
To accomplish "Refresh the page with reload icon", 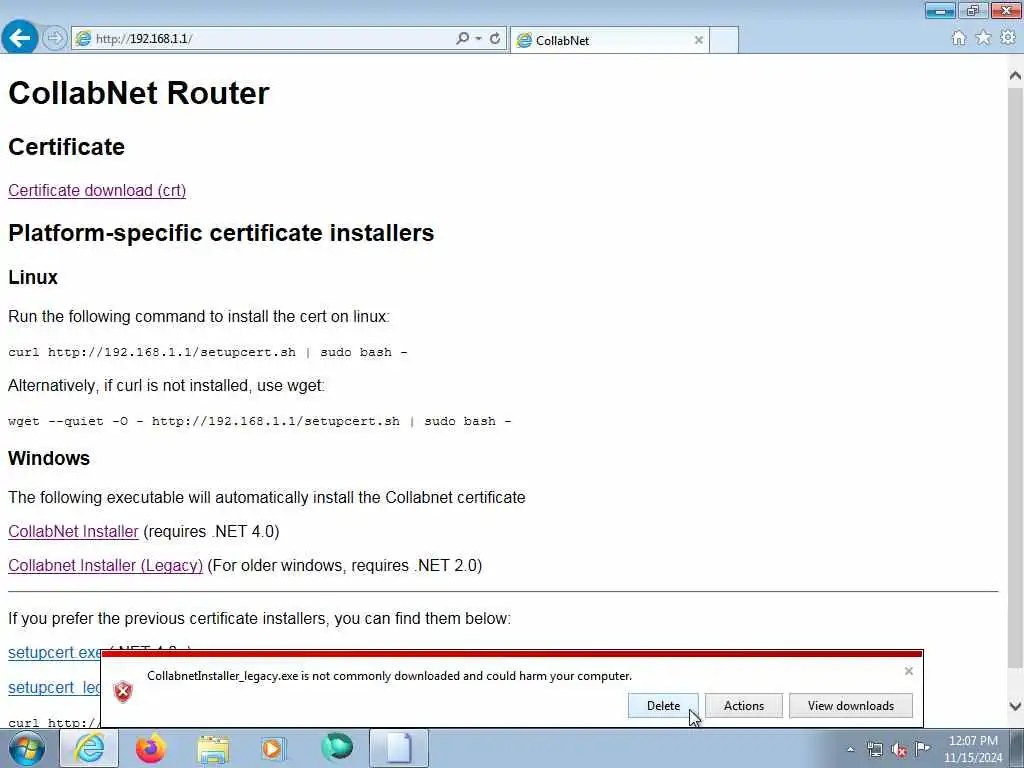I will tap(495, 39).
